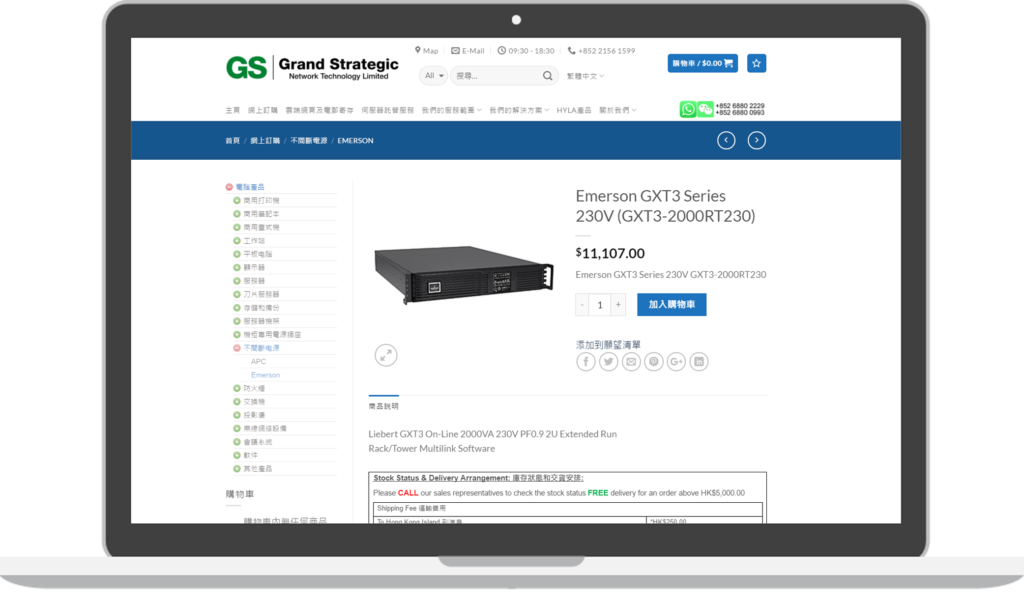This screenshot has width=1024, height=605.
Task: Open the 關於我們 menu
Action: [618, 110]
